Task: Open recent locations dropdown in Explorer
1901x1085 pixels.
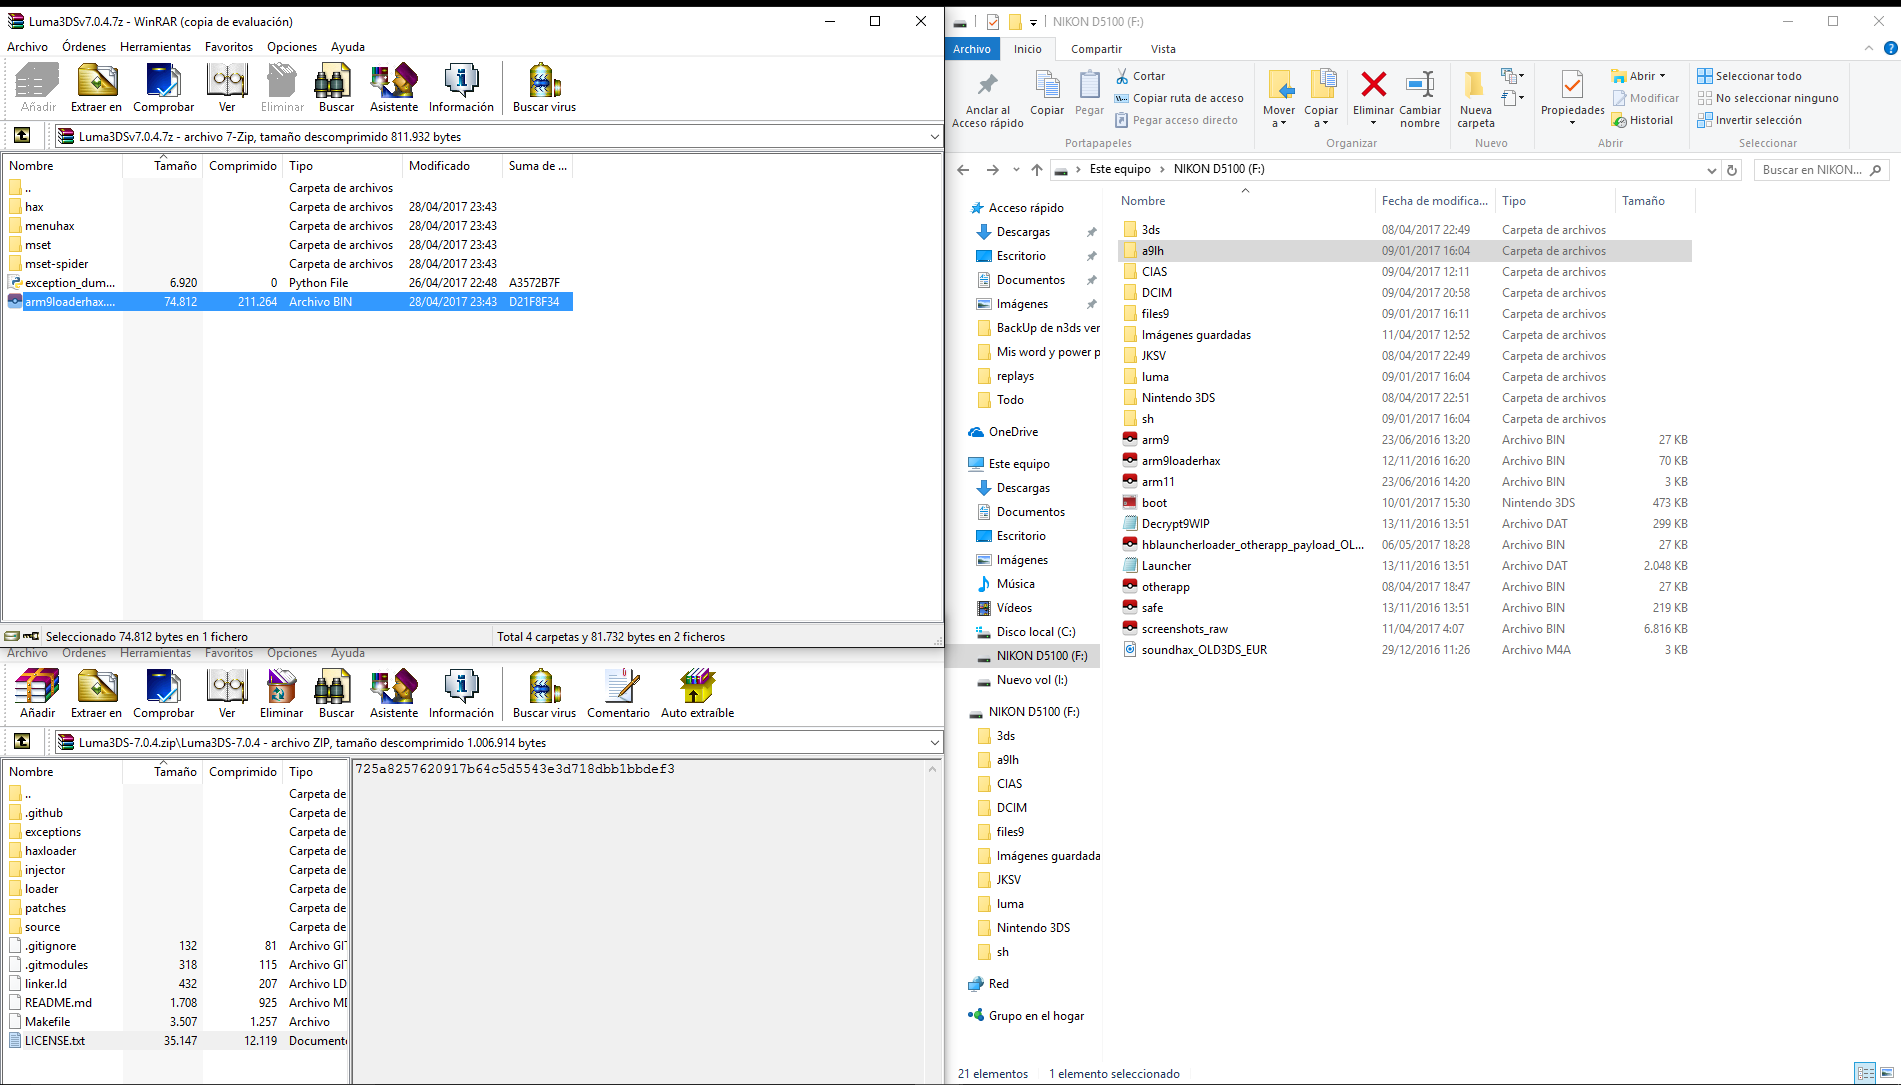Action: click(1016, 170)
